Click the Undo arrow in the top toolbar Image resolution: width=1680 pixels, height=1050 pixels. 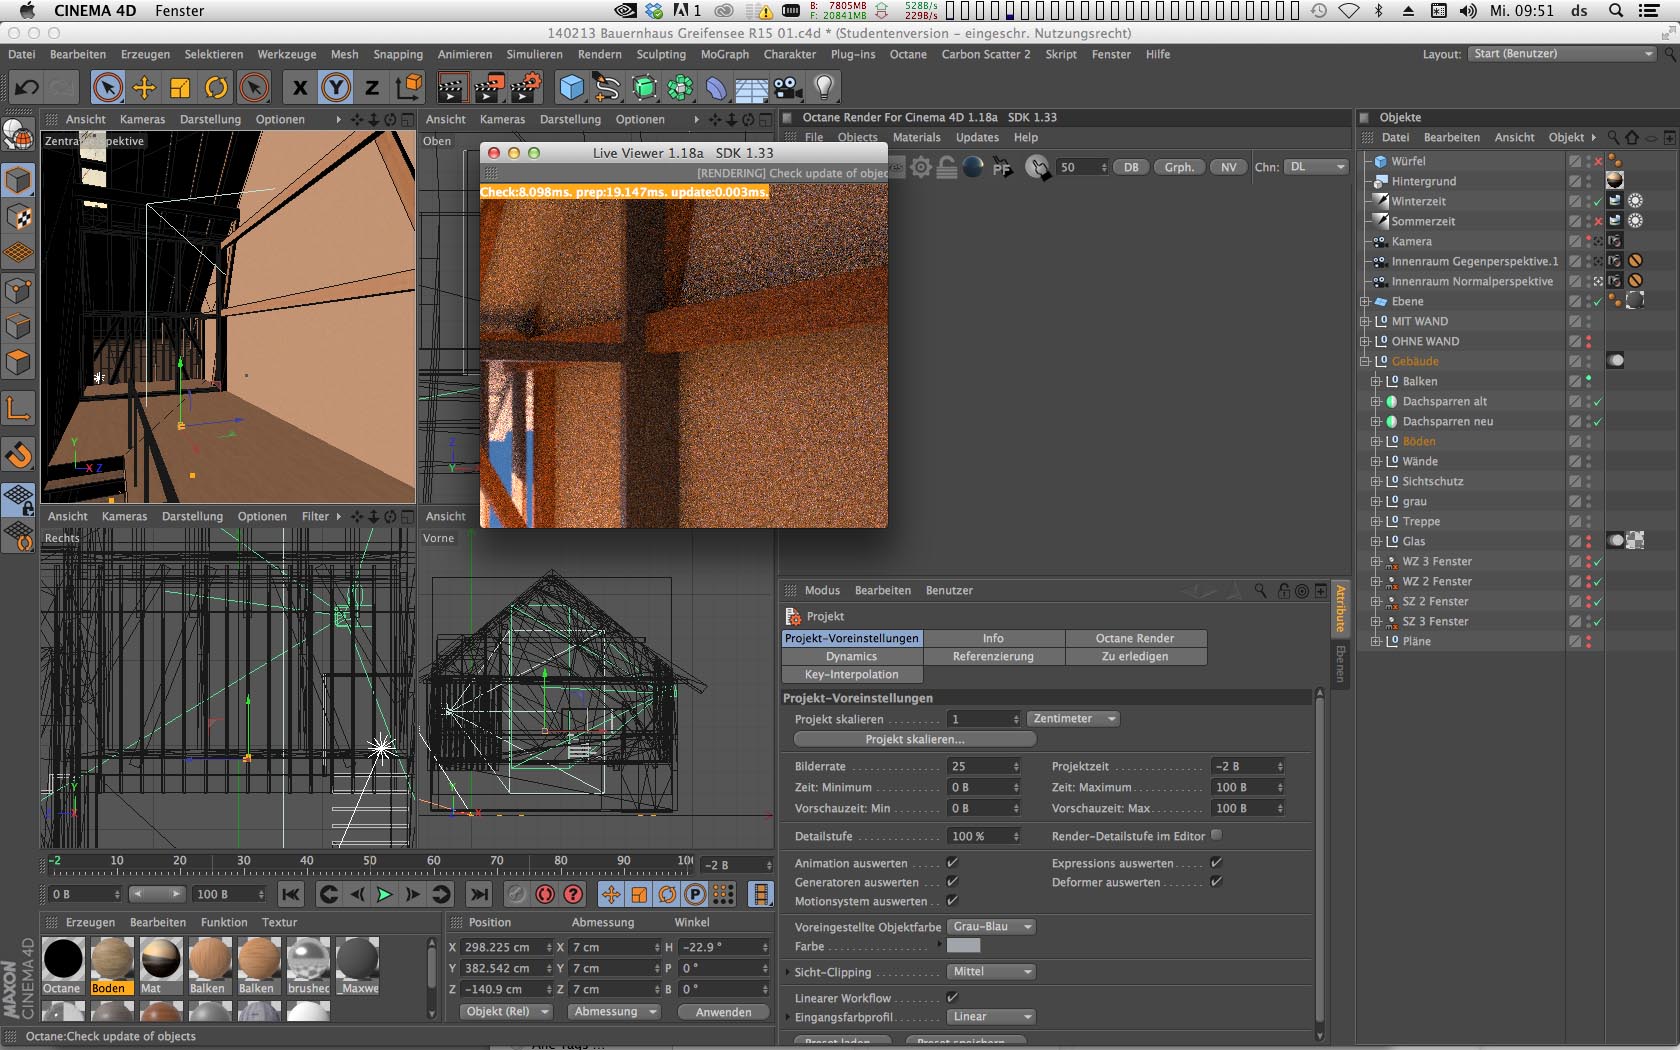[26, 88]
